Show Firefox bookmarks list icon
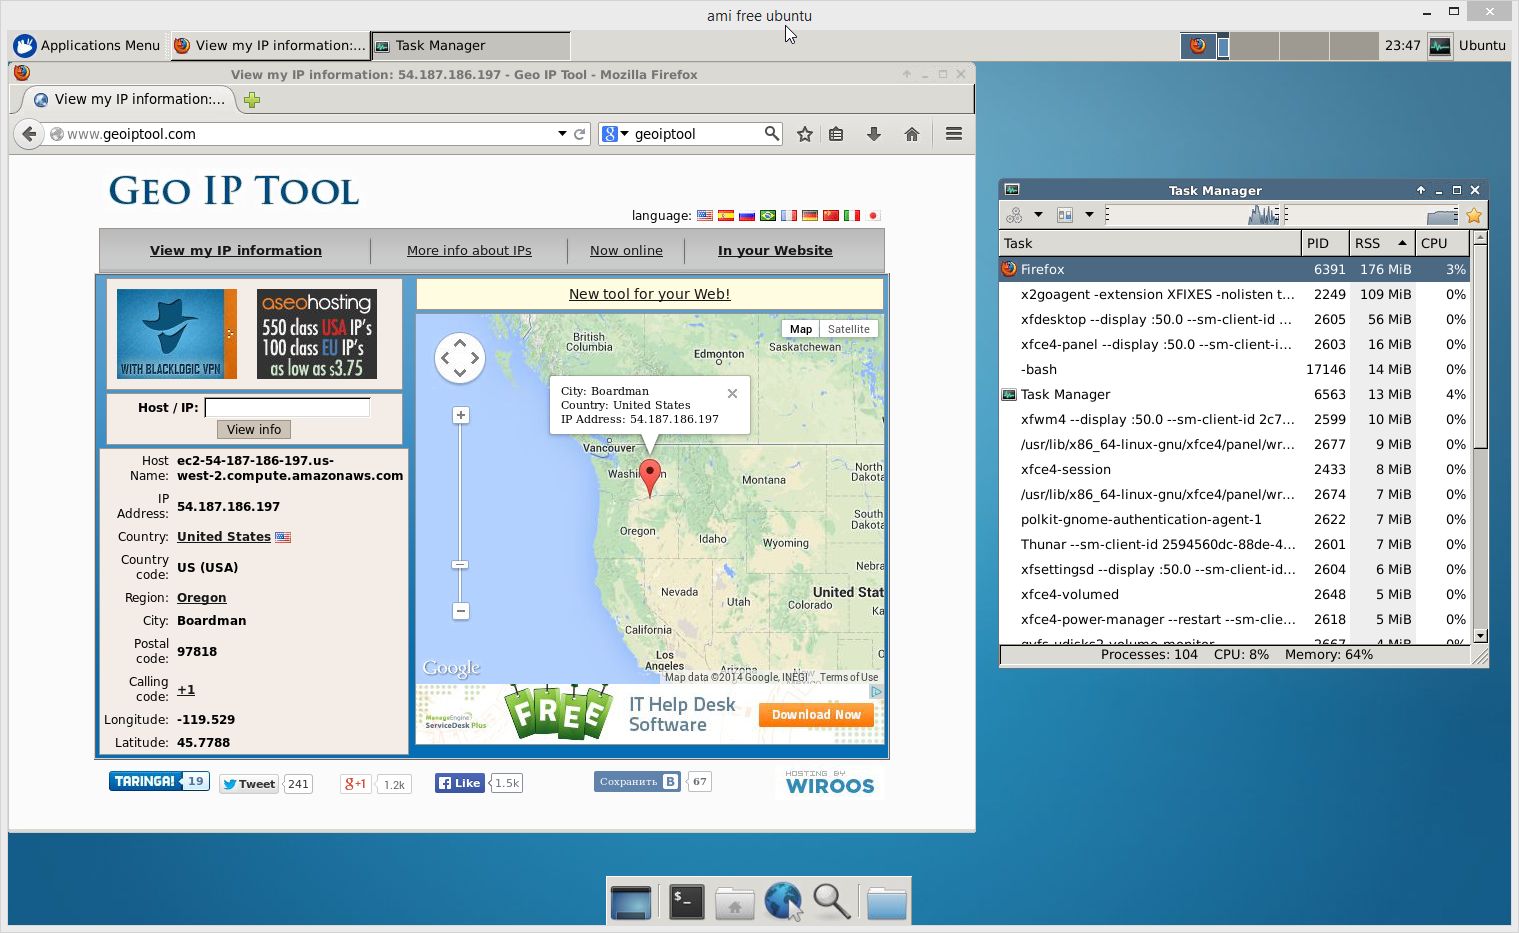The height and width of the screenshot is (933, 1519). (x=836, y=134)
